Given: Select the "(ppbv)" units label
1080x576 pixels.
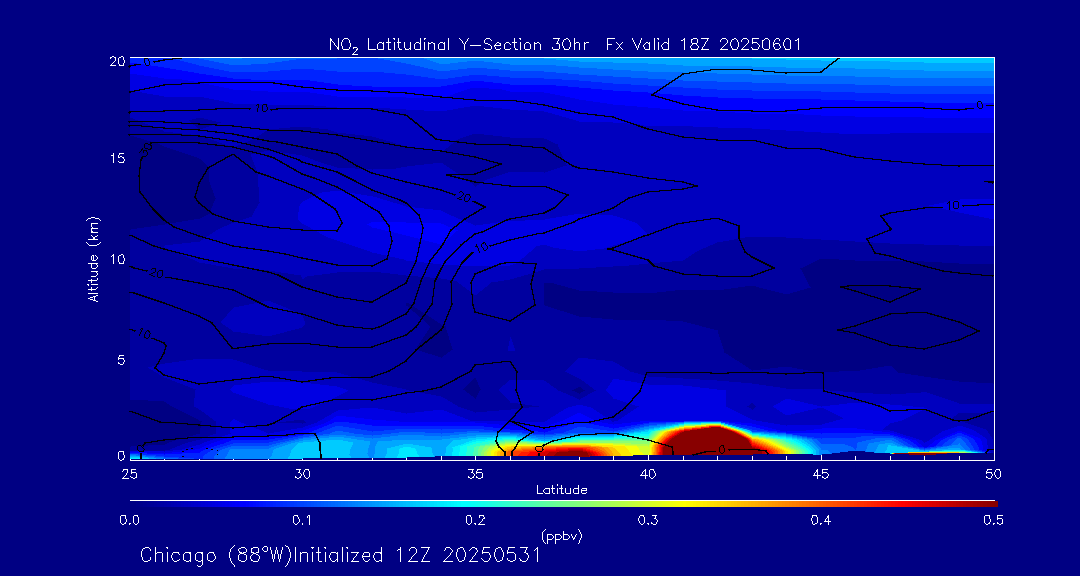Looking at the screenshot, I should [x=562, y=536].
